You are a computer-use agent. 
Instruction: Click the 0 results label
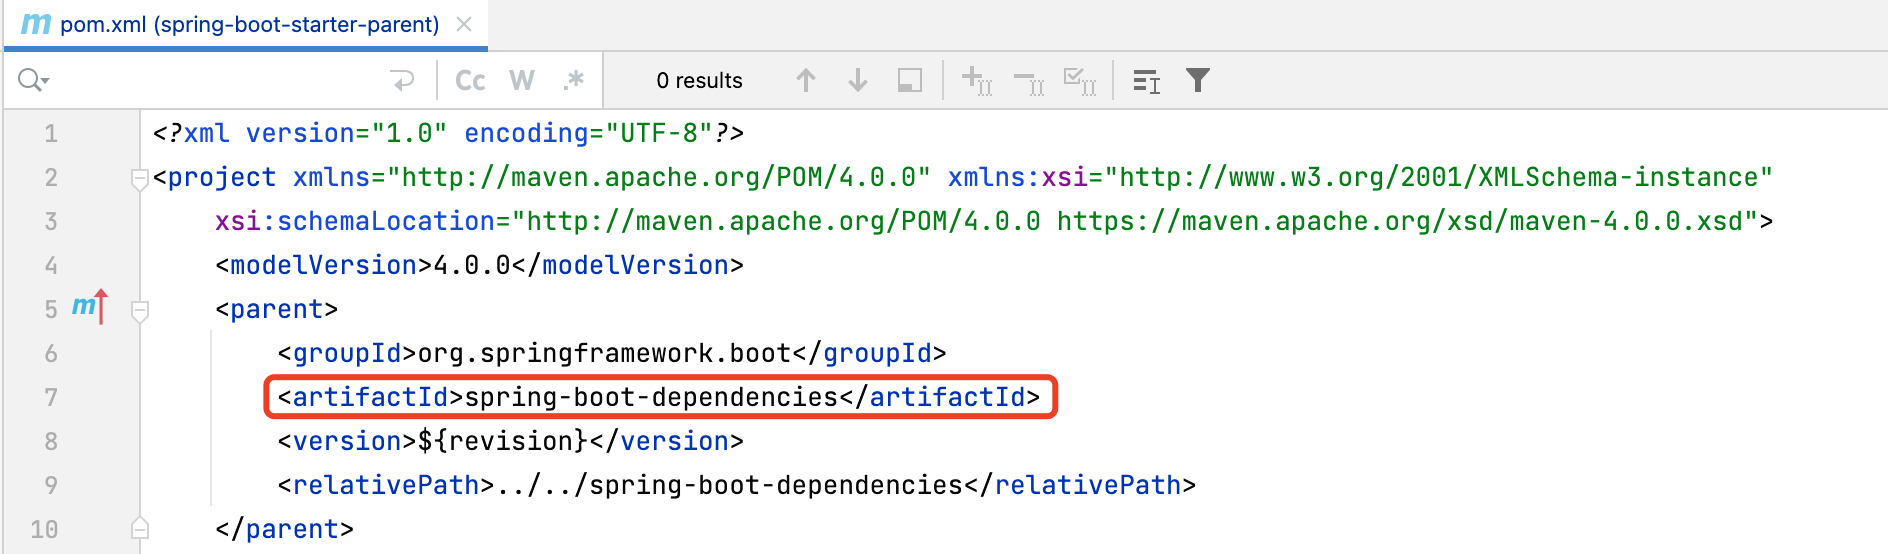(699, 80)
